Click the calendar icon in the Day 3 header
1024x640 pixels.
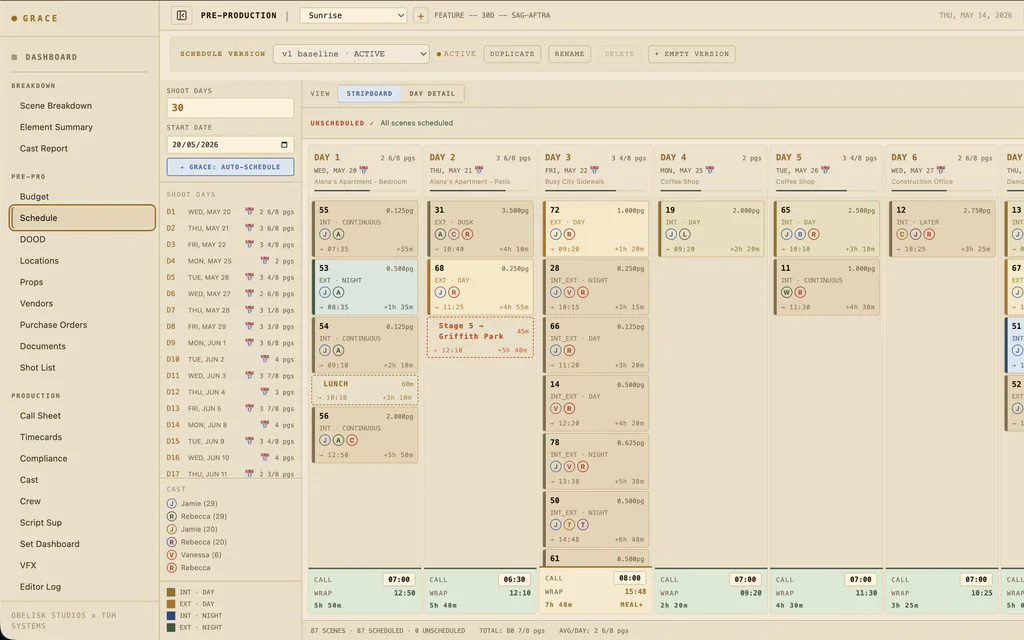coord(594,170)
